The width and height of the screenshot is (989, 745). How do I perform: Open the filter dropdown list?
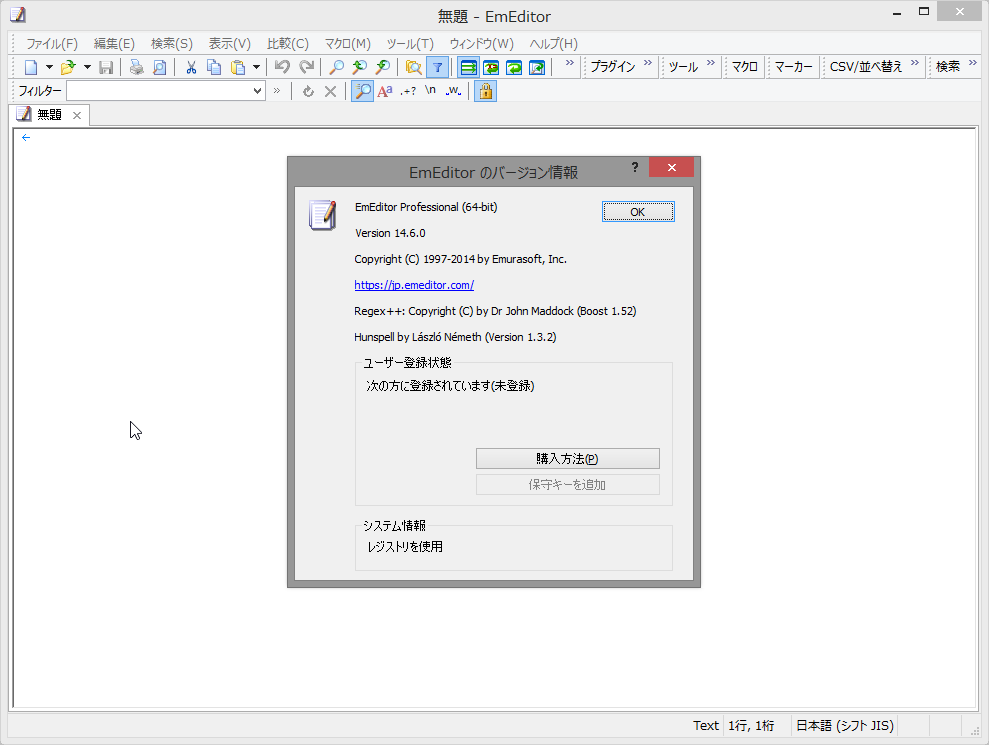[259, 91]
